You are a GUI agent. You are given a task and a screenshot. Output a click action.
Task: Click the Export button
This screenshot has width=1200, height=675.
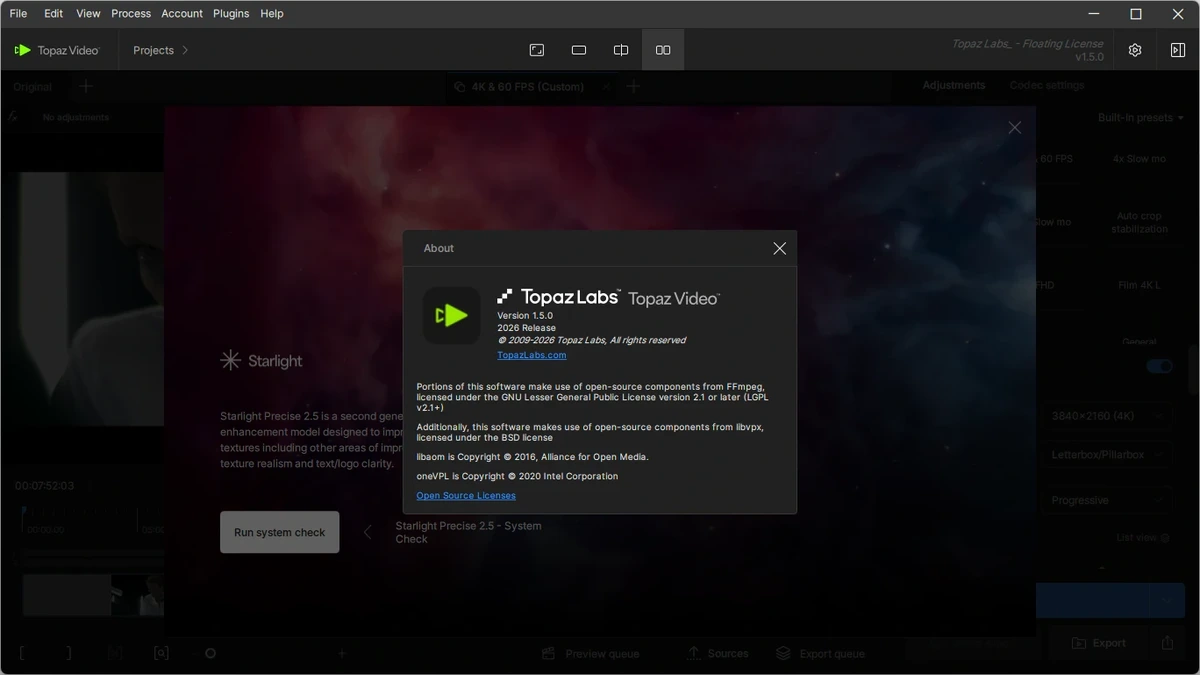pyautogui.click(x=1097, y=643)
